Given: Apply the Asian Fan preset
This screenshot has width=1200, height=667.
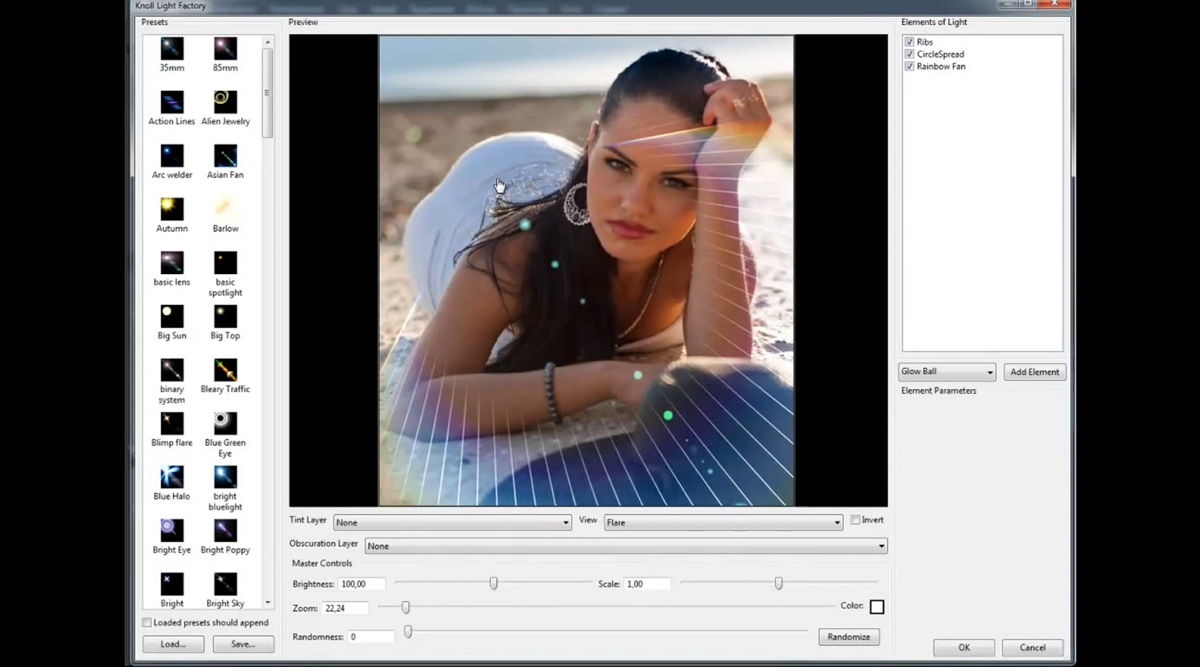Looking at the screenshot, I should point(225,156).
